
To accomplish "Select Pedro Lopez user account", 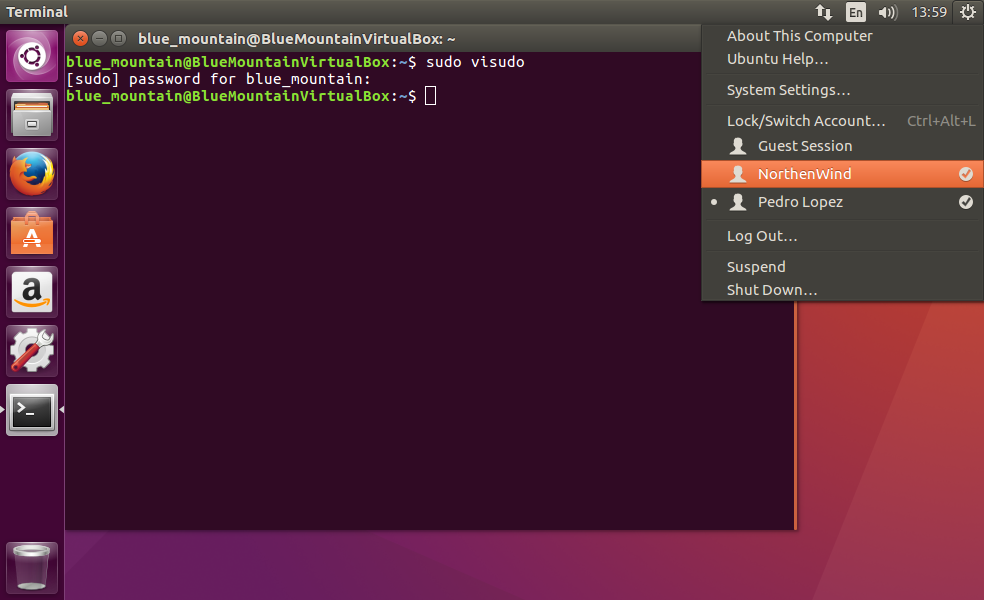I will [799, 202].
